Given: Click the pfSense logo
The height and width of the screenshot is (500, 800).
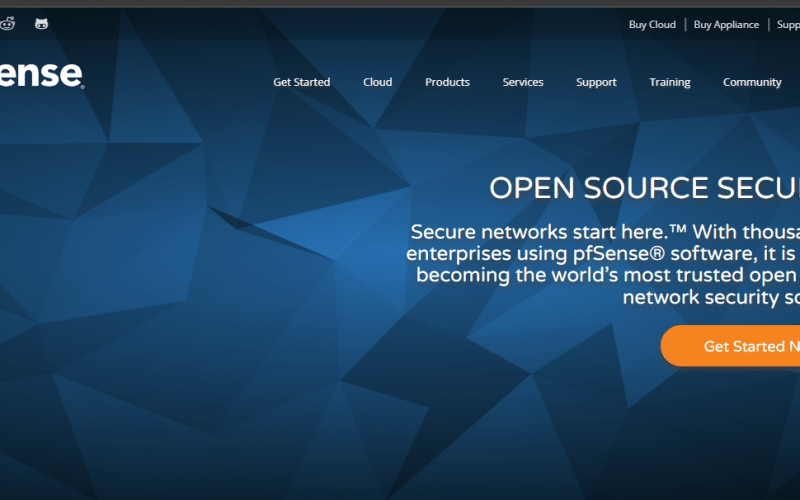Looking at the screenshot, I should click(42, 75).
